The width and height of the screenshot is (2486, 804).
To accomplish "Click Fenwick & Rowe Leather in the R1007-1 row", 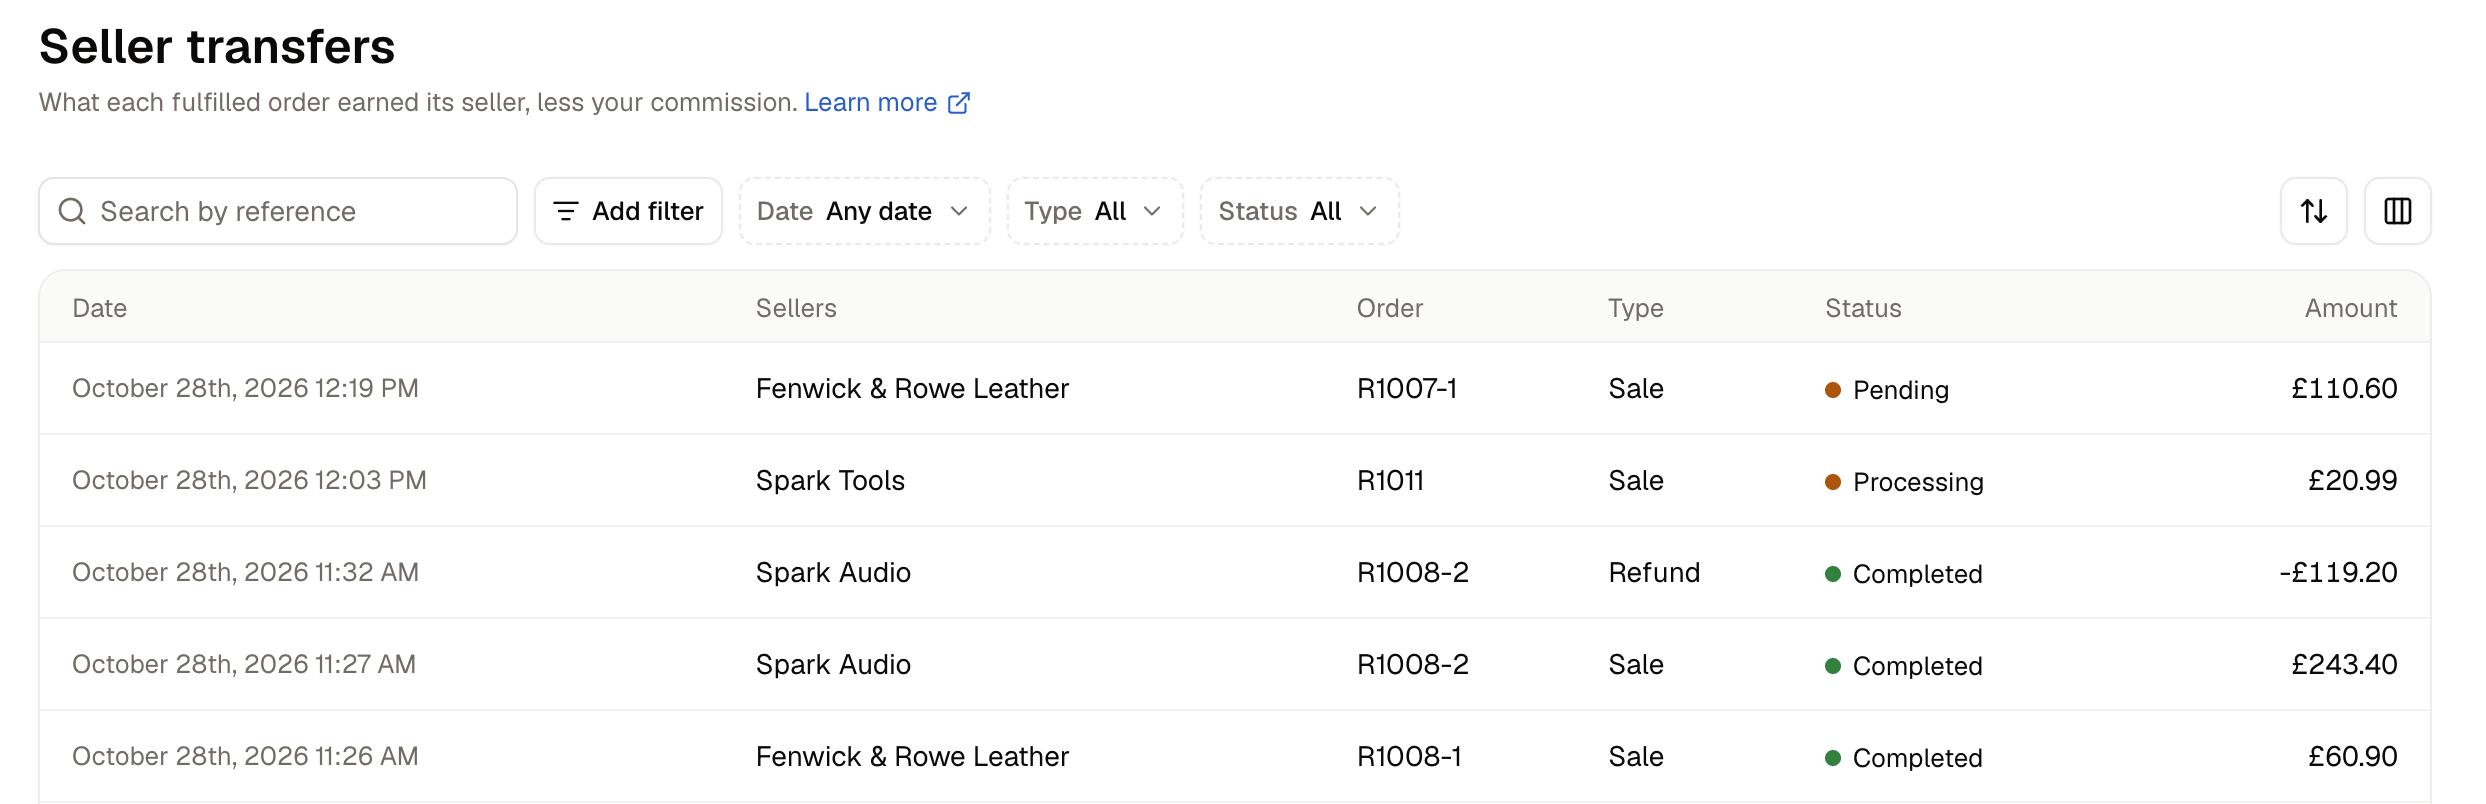I will point(912,388).
